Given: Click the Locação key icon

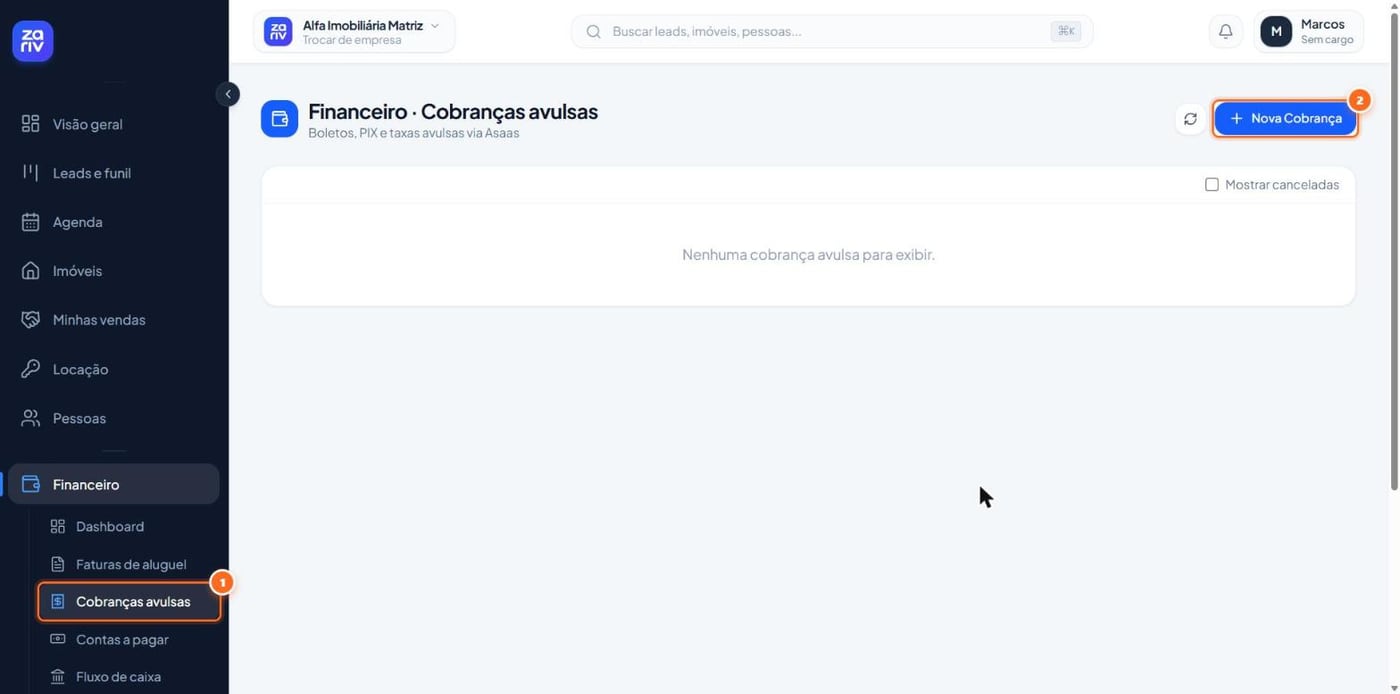Looking at the screenshot, I should [31, 369].
